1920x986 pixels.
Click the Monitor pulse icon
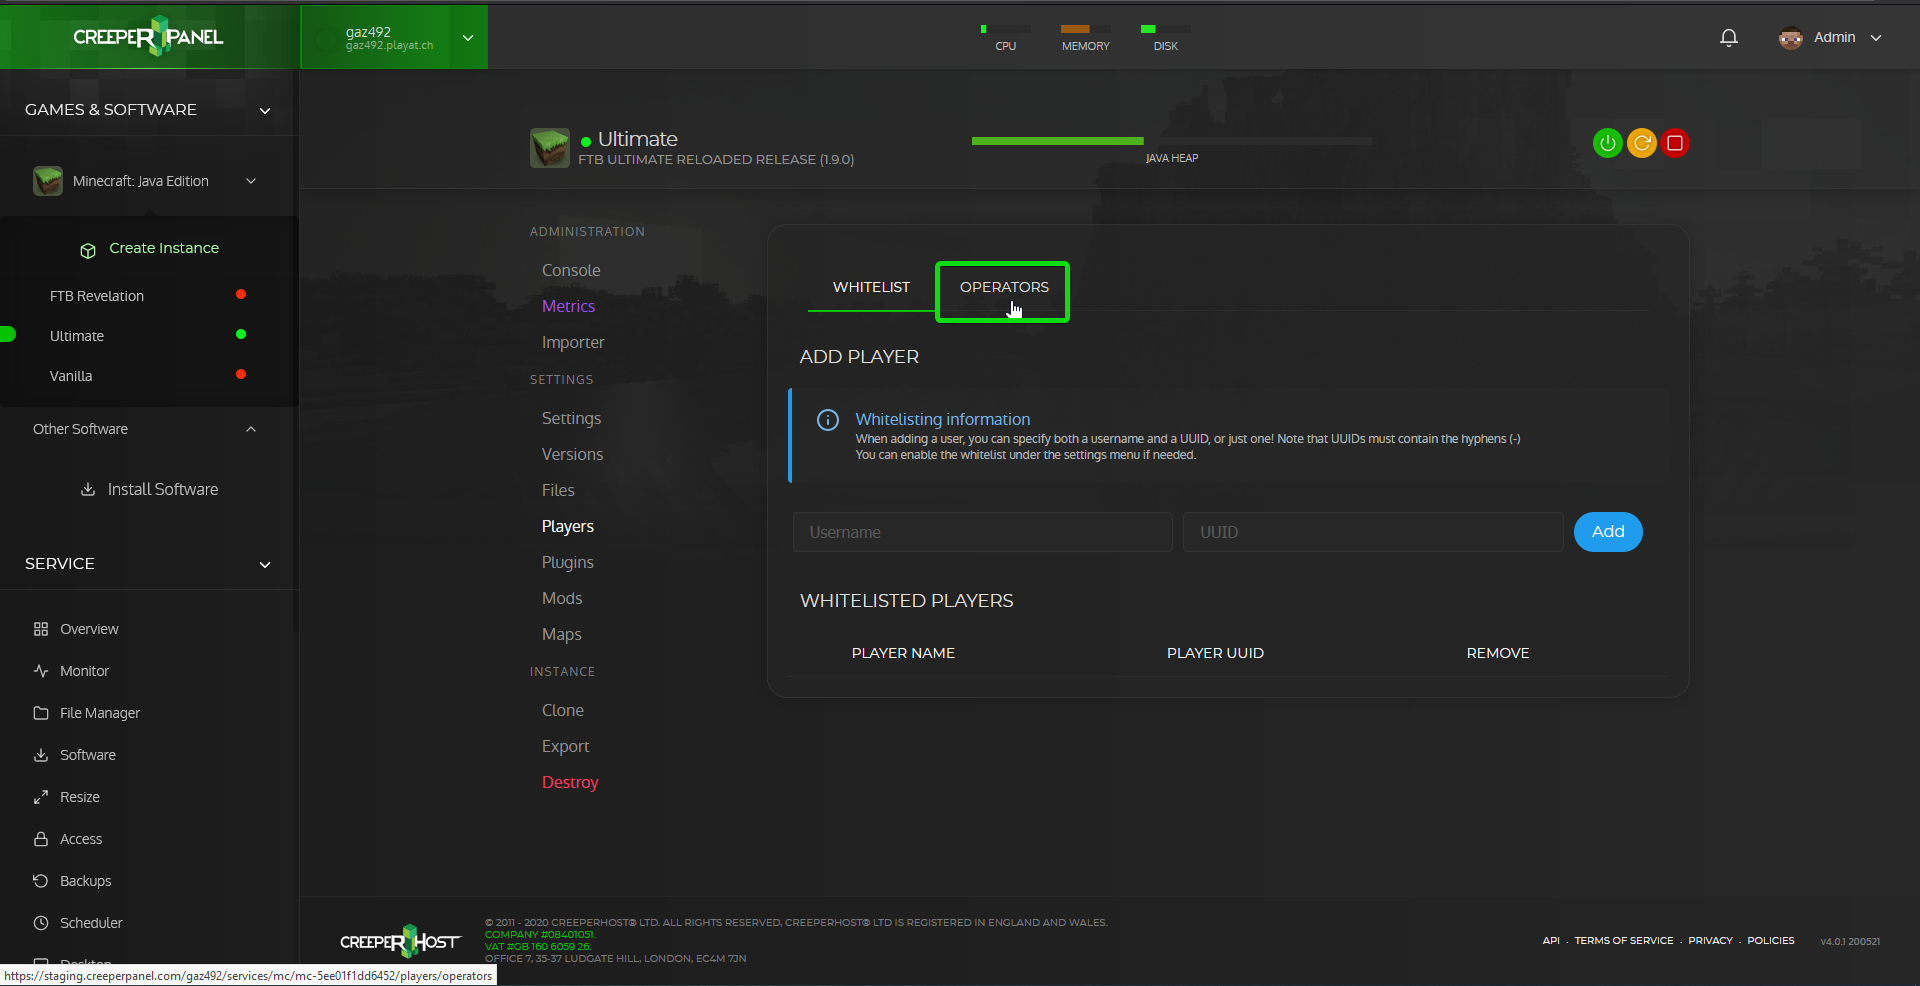(x=41, y=671)
